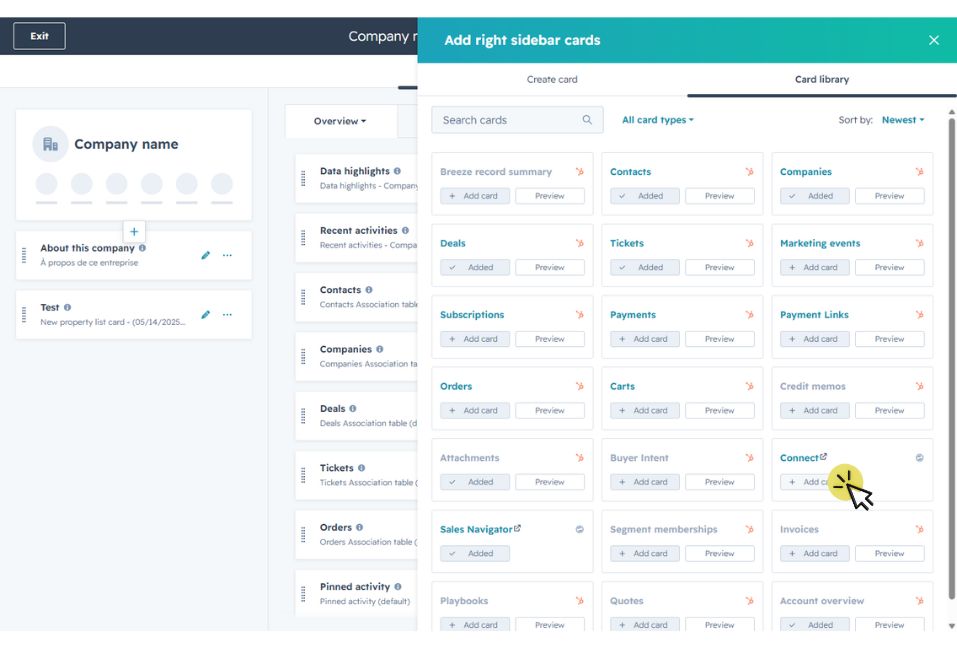Viewport: 957px width, 648px height.
Task: Expand the Overview dropdown
Action: tap(340, 121)
